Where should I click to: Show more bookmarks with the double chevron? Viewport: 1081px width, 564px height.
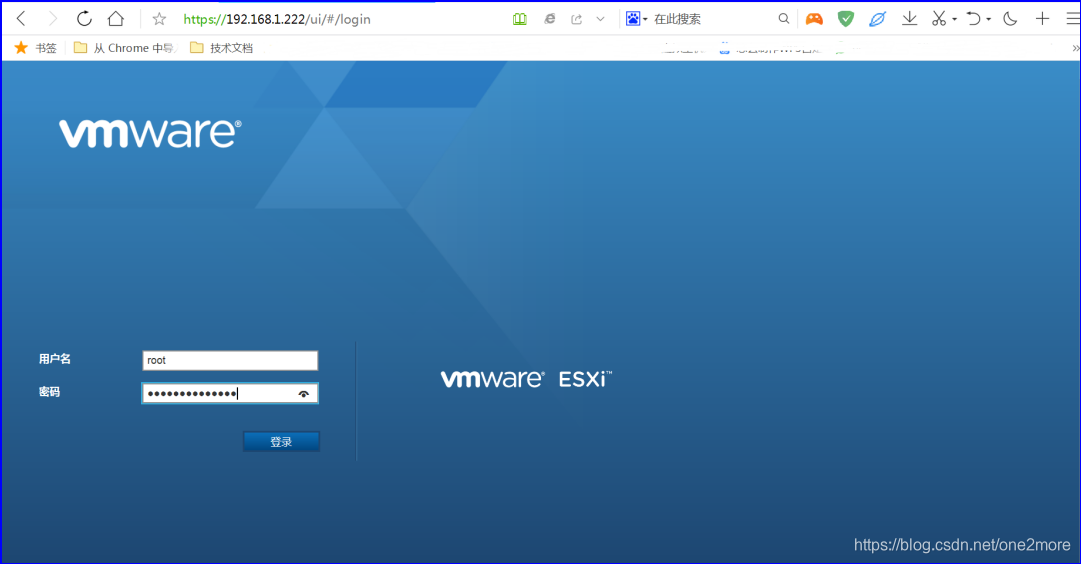coord(1075,48)
